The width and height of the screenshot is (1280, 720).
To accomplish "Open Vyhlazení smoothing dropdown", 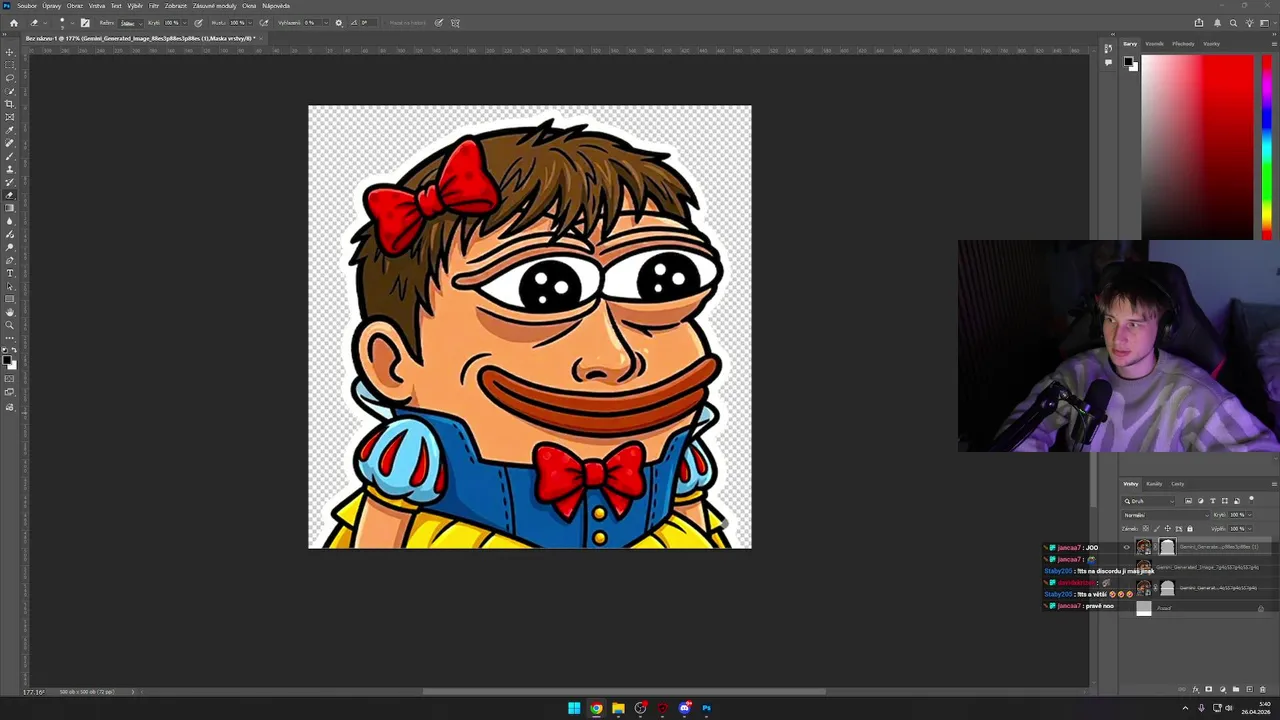I will click(326, 22).
